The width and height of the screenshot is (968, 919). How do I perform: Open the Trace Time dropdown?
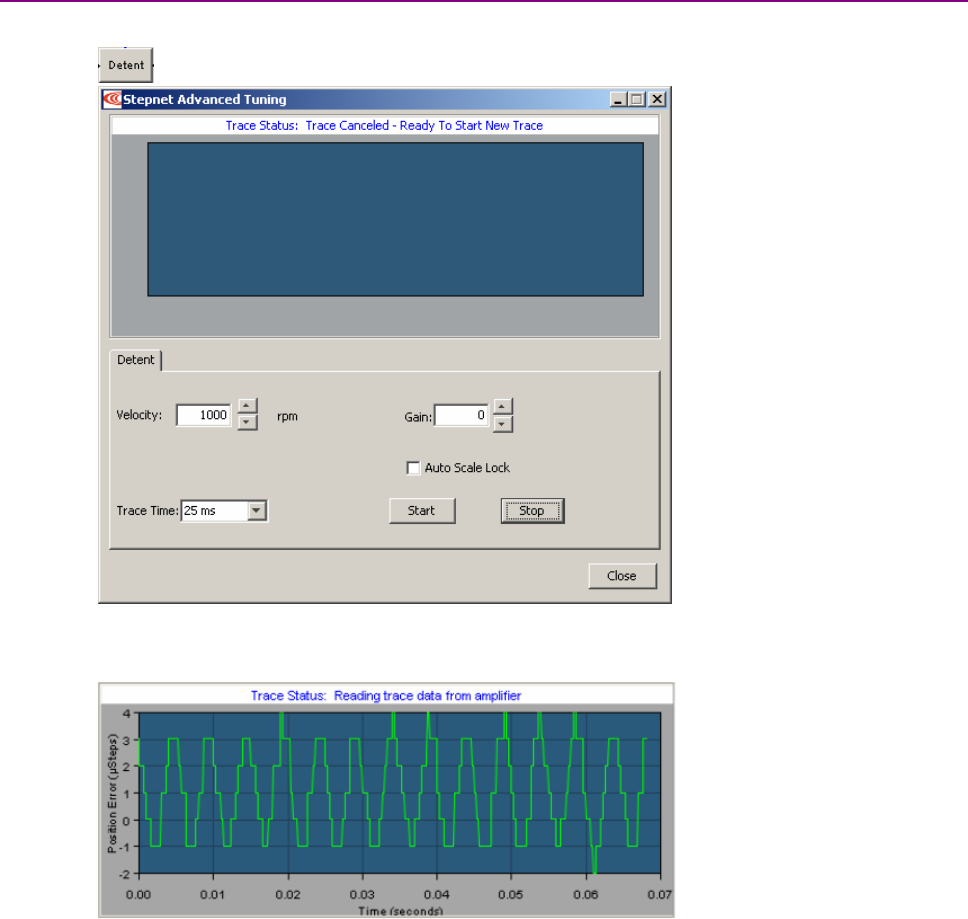[257, 510]
